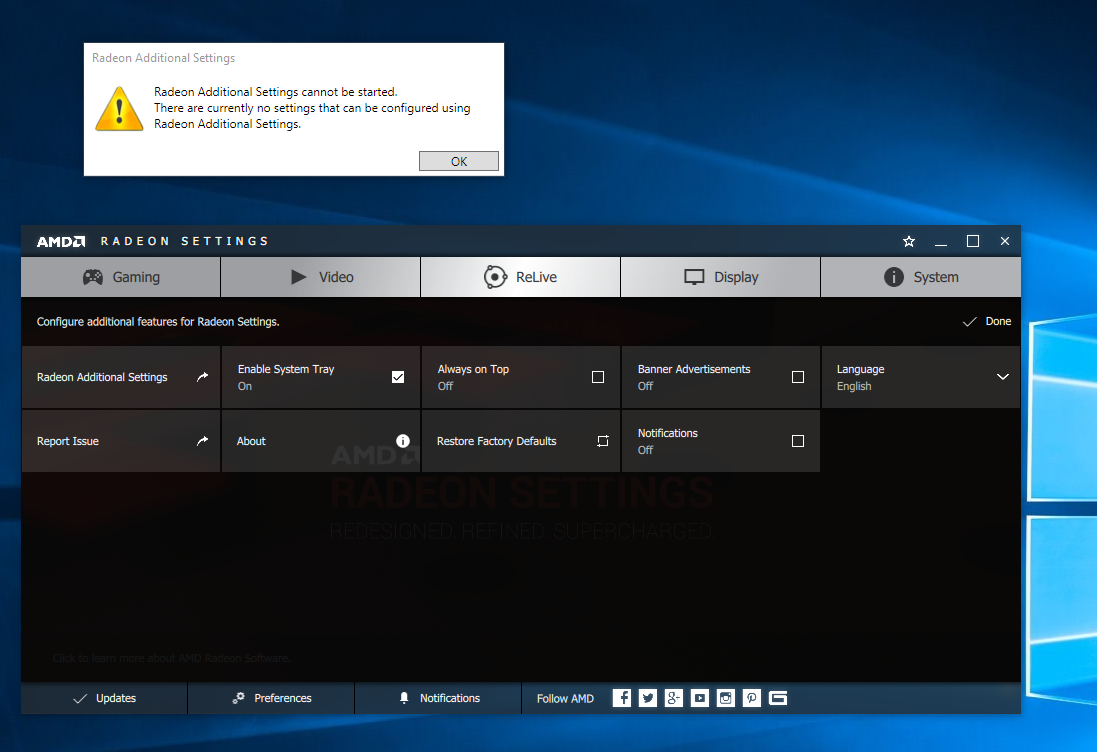
Task: Open Updates in the bottom bar
Action: 104,698
